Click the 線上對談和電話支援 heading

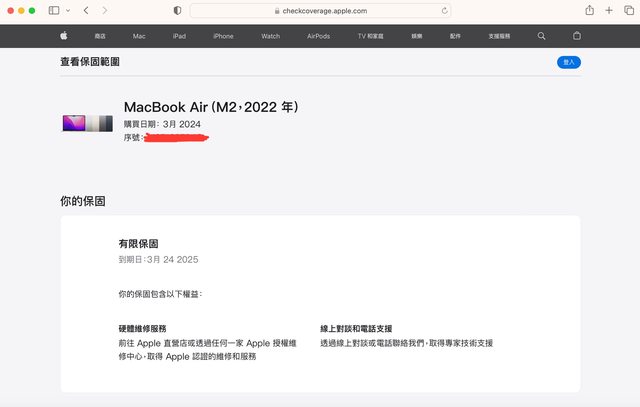(x=356, y=329)
